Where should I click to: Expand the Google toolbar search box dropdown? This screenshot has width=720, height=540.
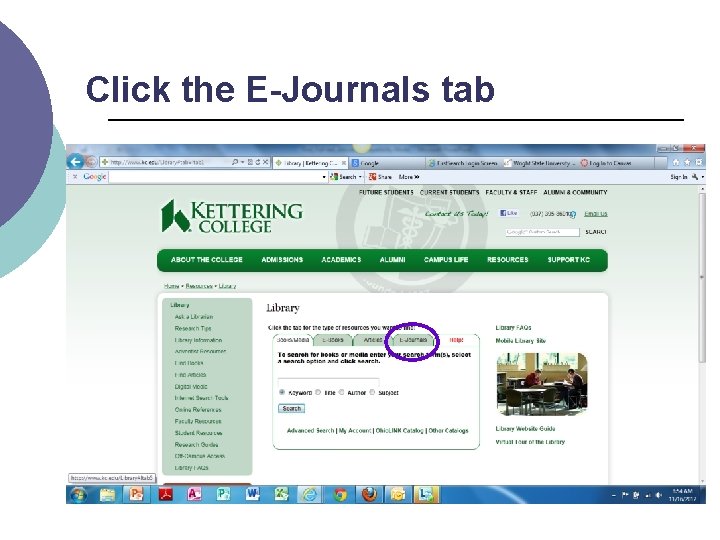[x=324, y=177]
